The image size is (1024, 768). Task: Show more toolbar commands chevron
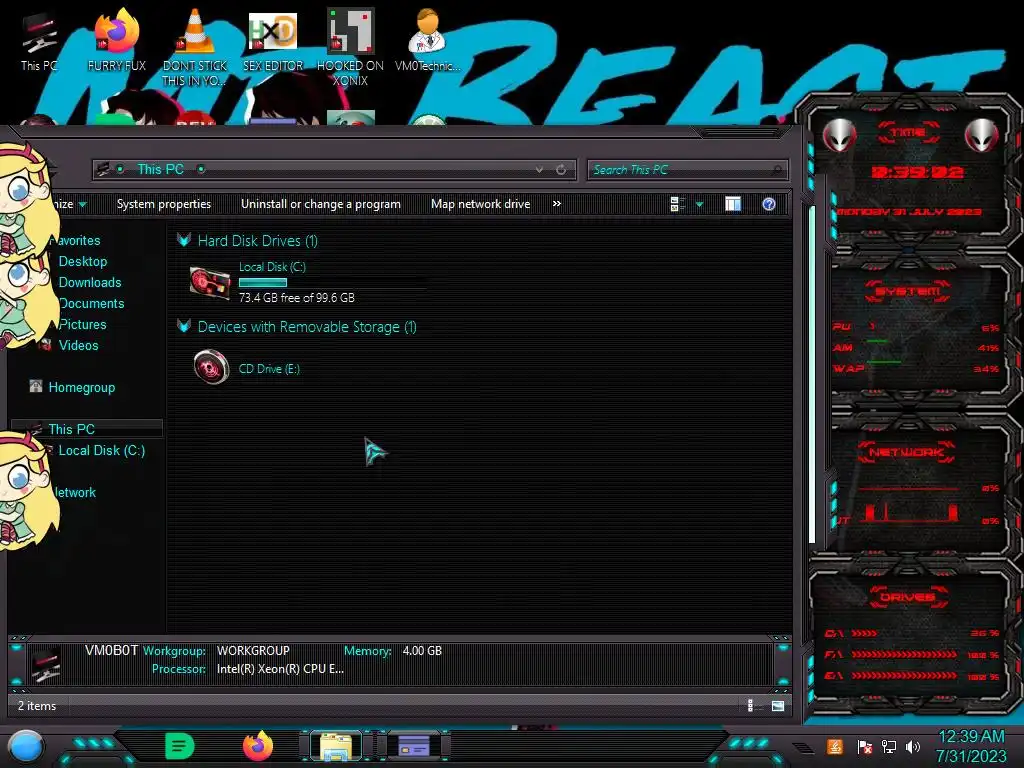point(556,204)
